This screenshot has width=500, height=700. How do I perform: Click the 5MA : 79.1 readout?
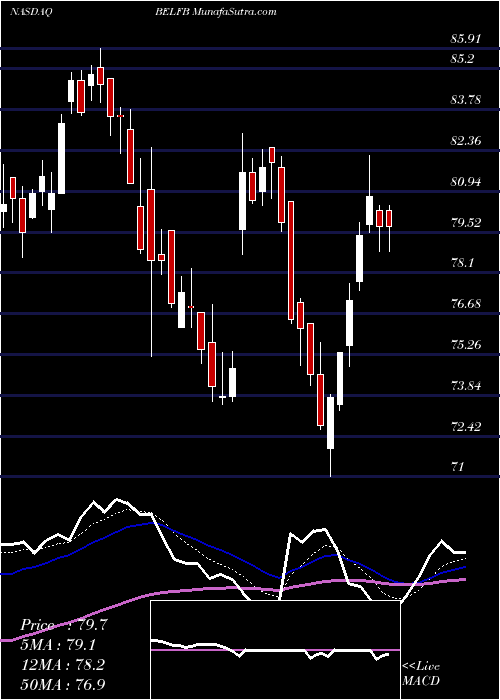tap(59, 645)
